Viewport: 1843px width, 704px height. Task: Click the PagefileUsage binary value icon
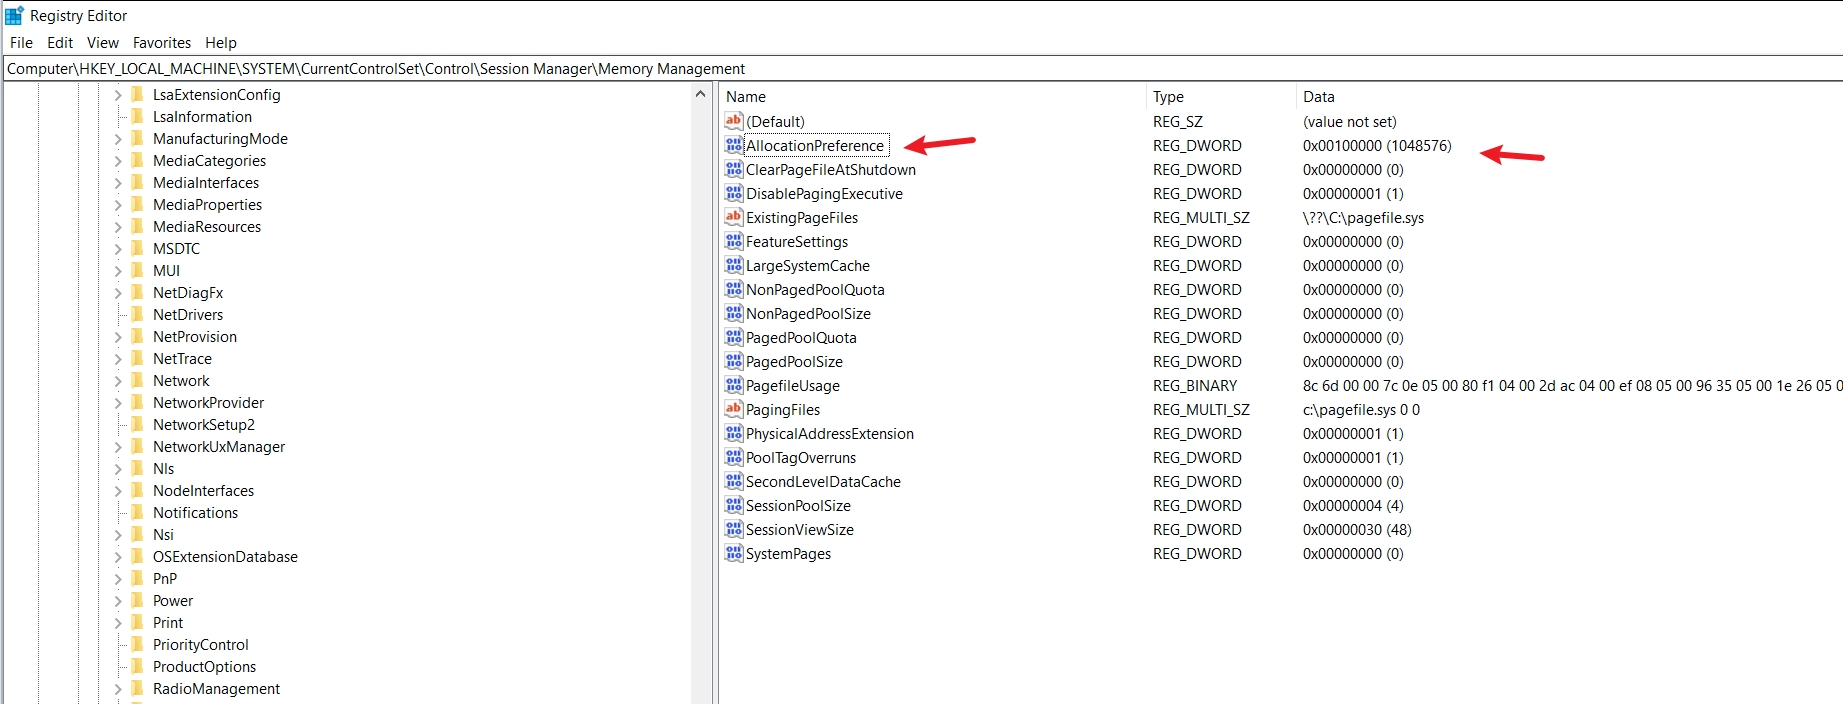pos(734,386)
